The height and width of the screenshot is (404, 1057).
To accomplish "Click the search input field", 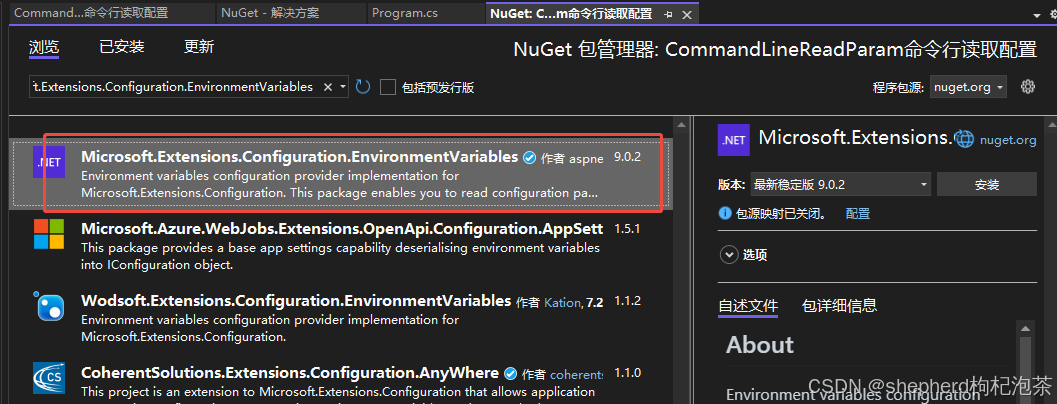I will click(x=175, y=87).
